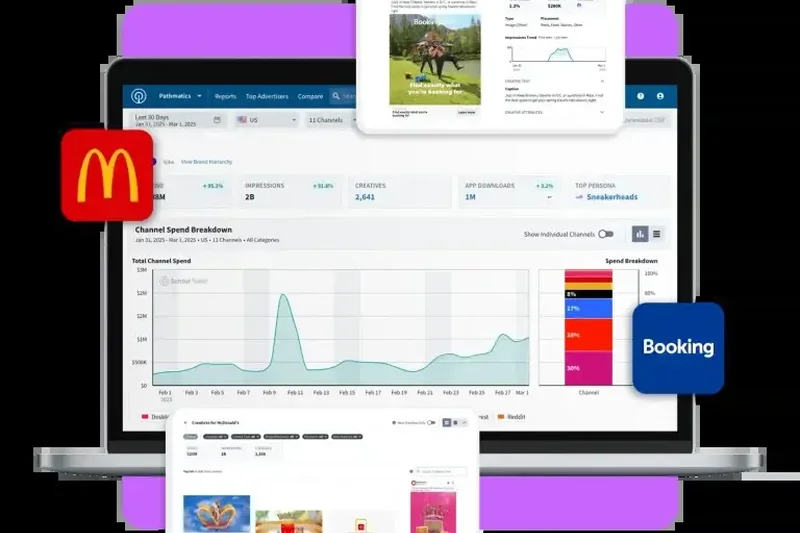Viewport: 800px width, 533px height.
Task: Open the crown creative thumbnail
Action: coord(216,514)
